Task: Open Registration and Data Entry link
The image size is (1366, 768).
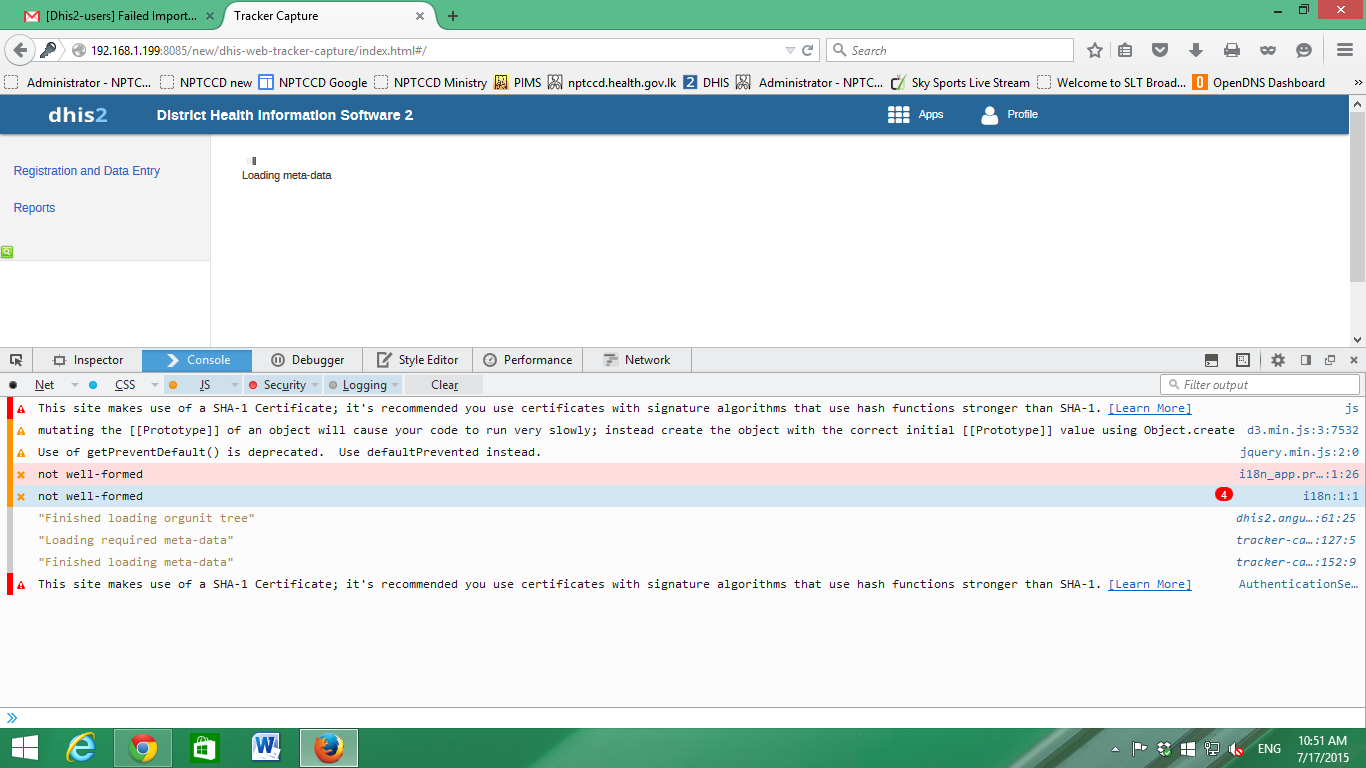Action: tap(87, 171)
